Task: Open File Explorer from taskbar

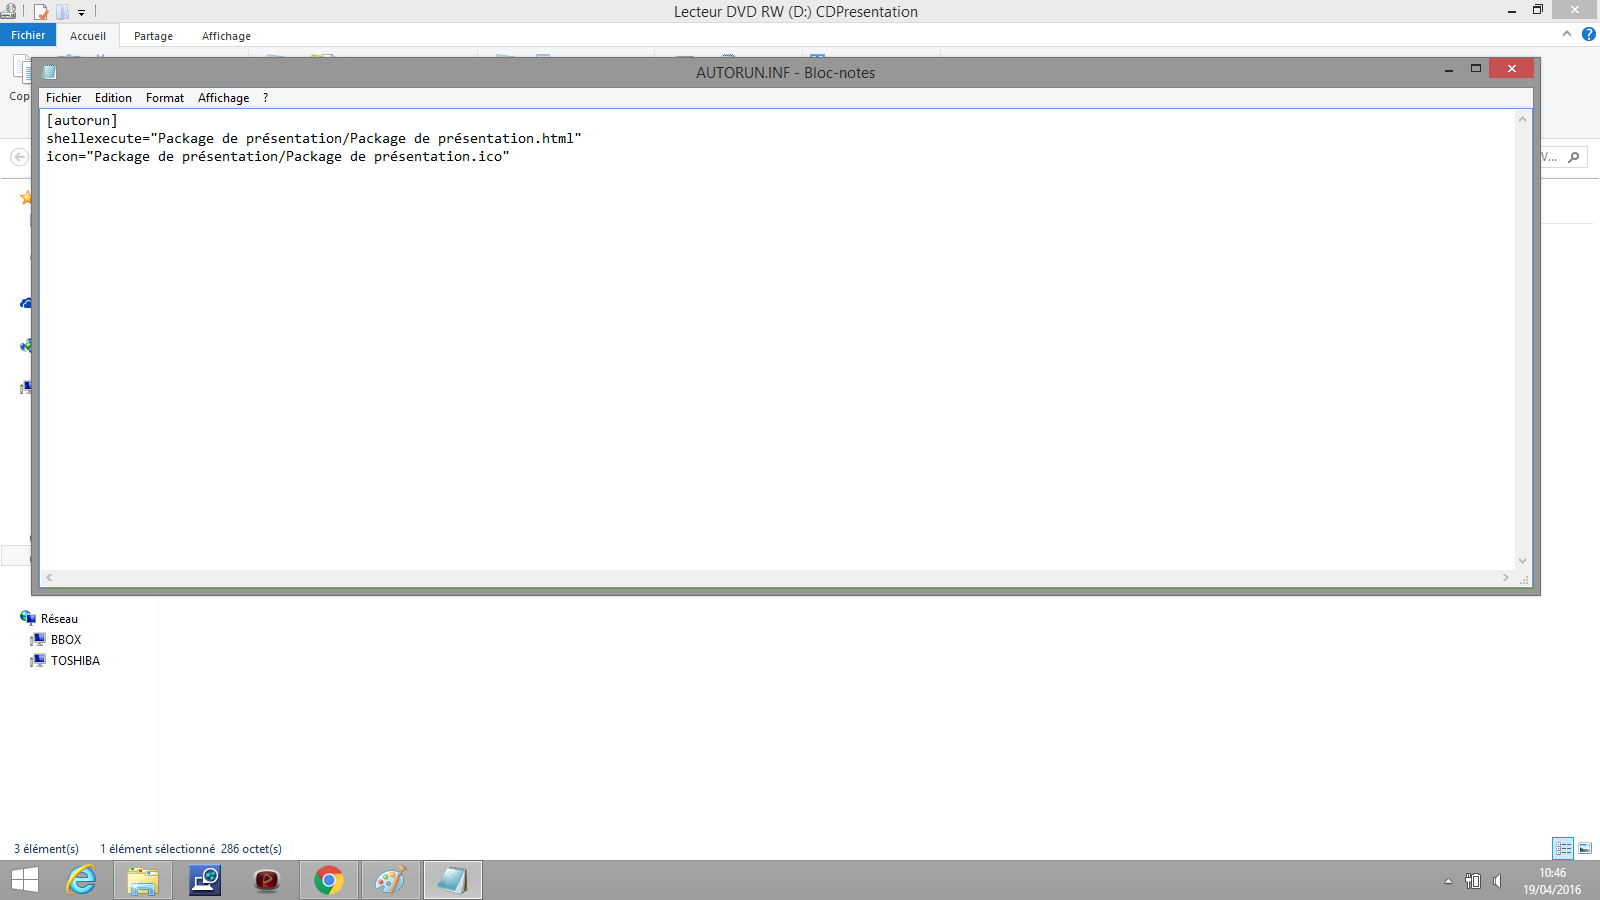Action: [143, 880]
